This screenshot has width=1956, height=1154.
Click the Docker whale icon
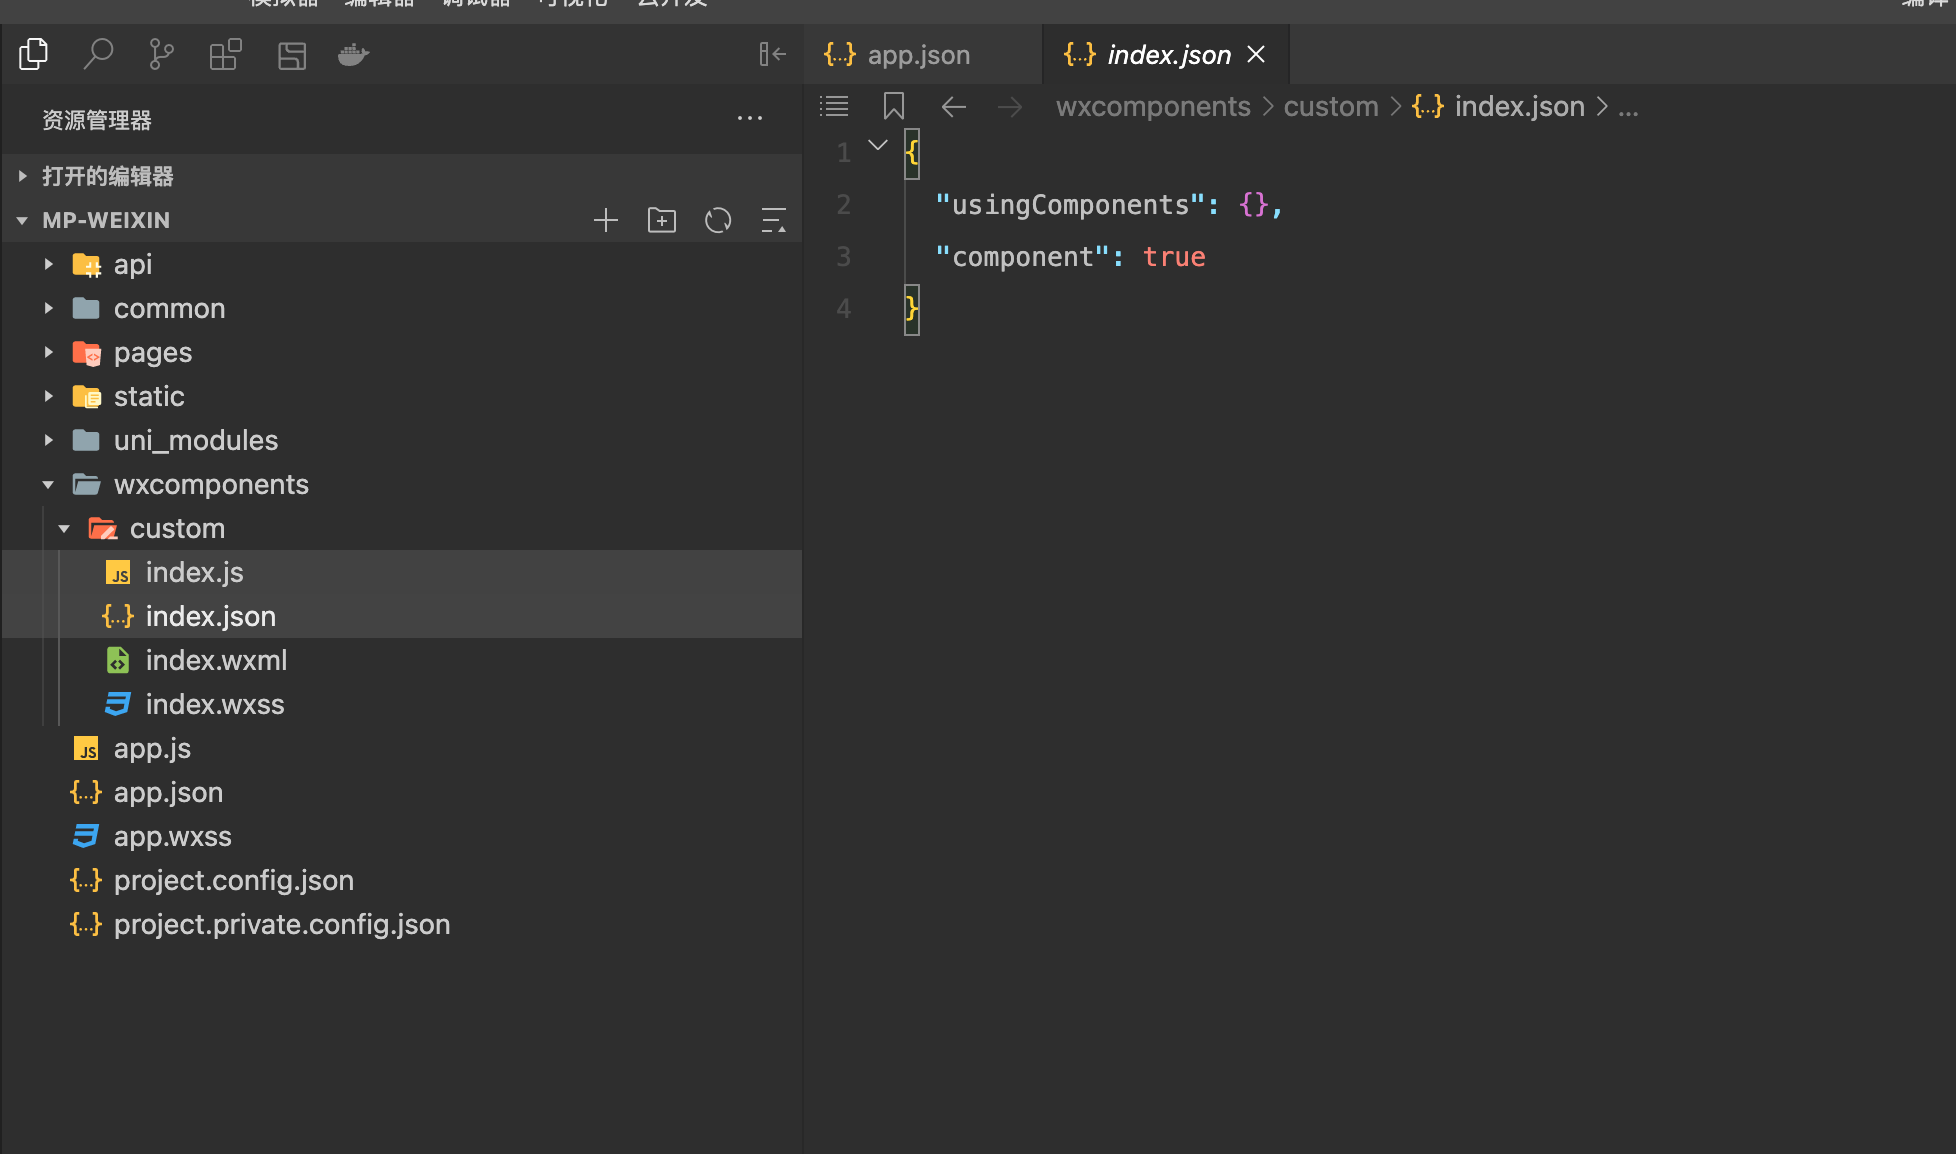(353, 54)
